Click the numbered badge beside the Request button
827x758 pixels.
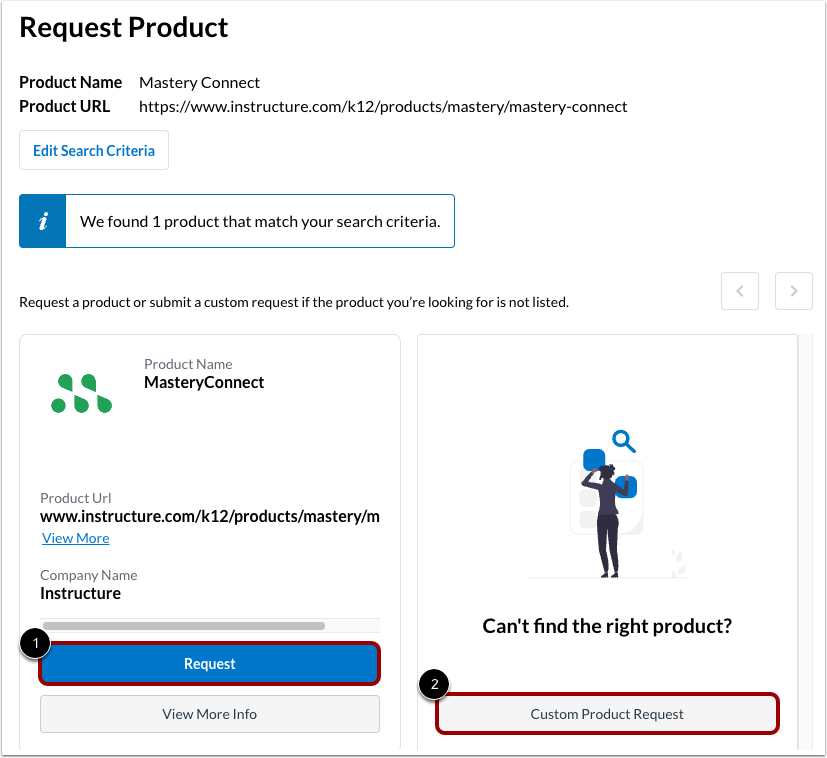click(x=35, y=643)
